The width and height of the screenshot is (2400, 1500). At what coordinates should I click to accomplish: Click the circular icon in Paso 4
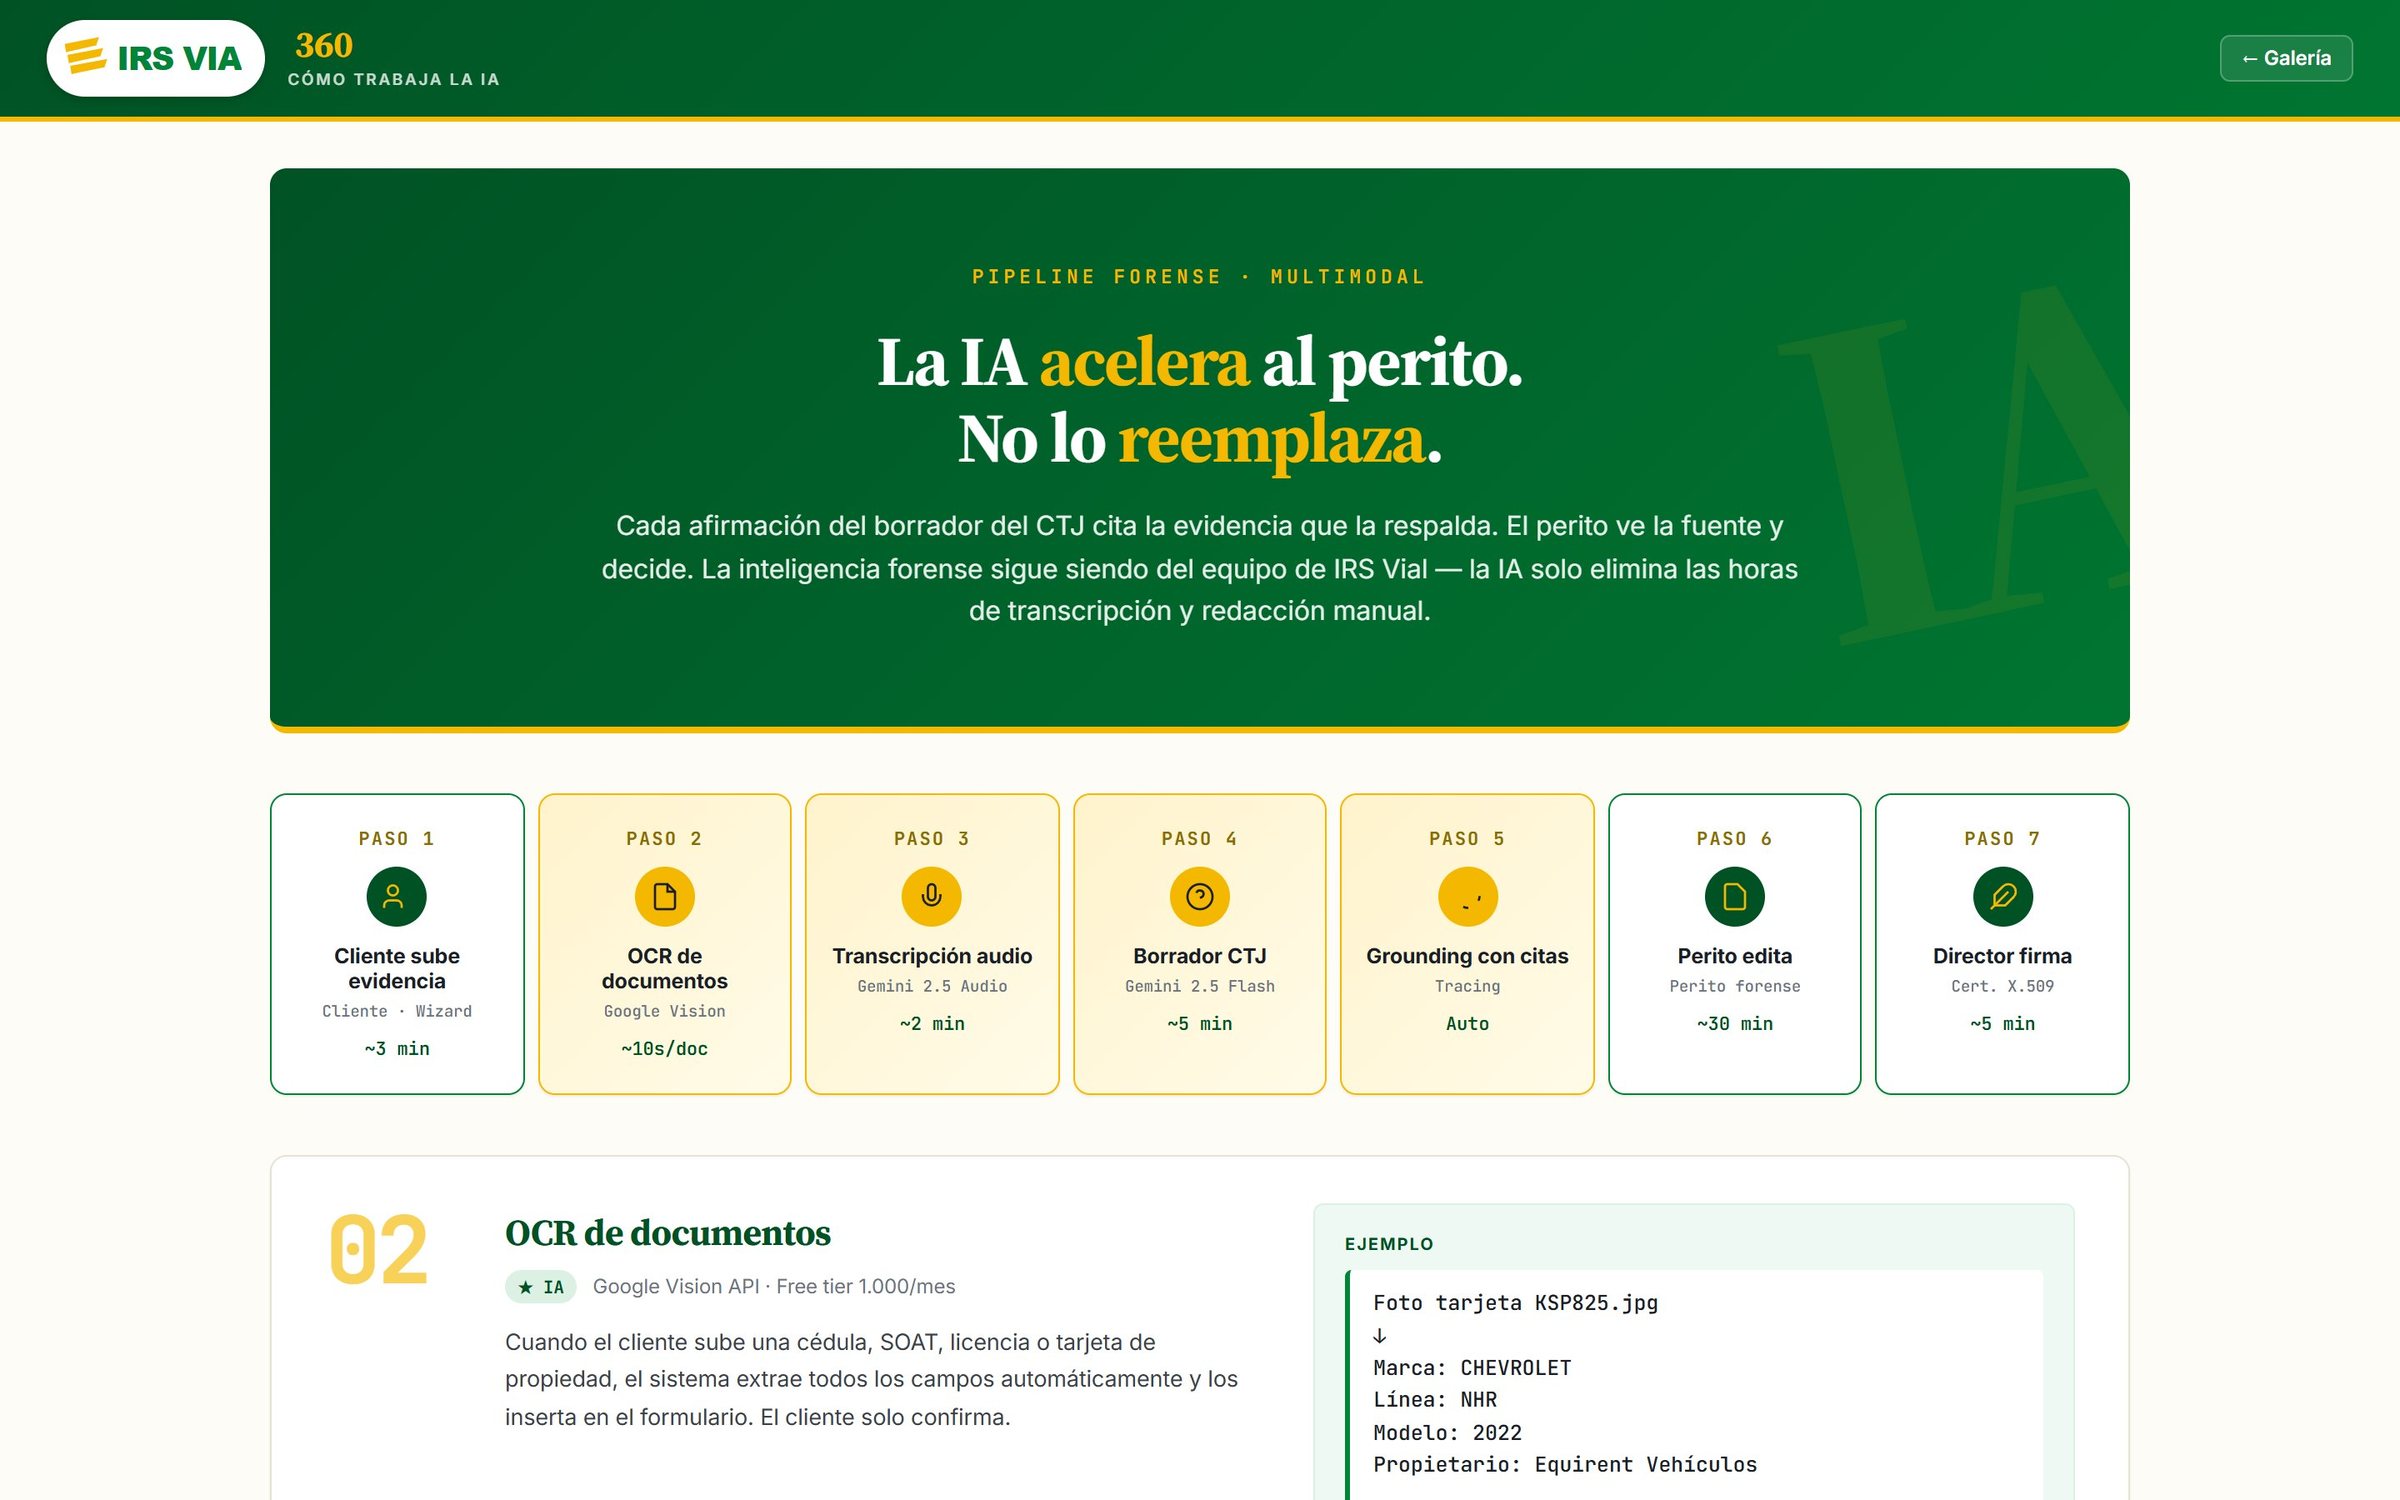tap(1199, 896)
